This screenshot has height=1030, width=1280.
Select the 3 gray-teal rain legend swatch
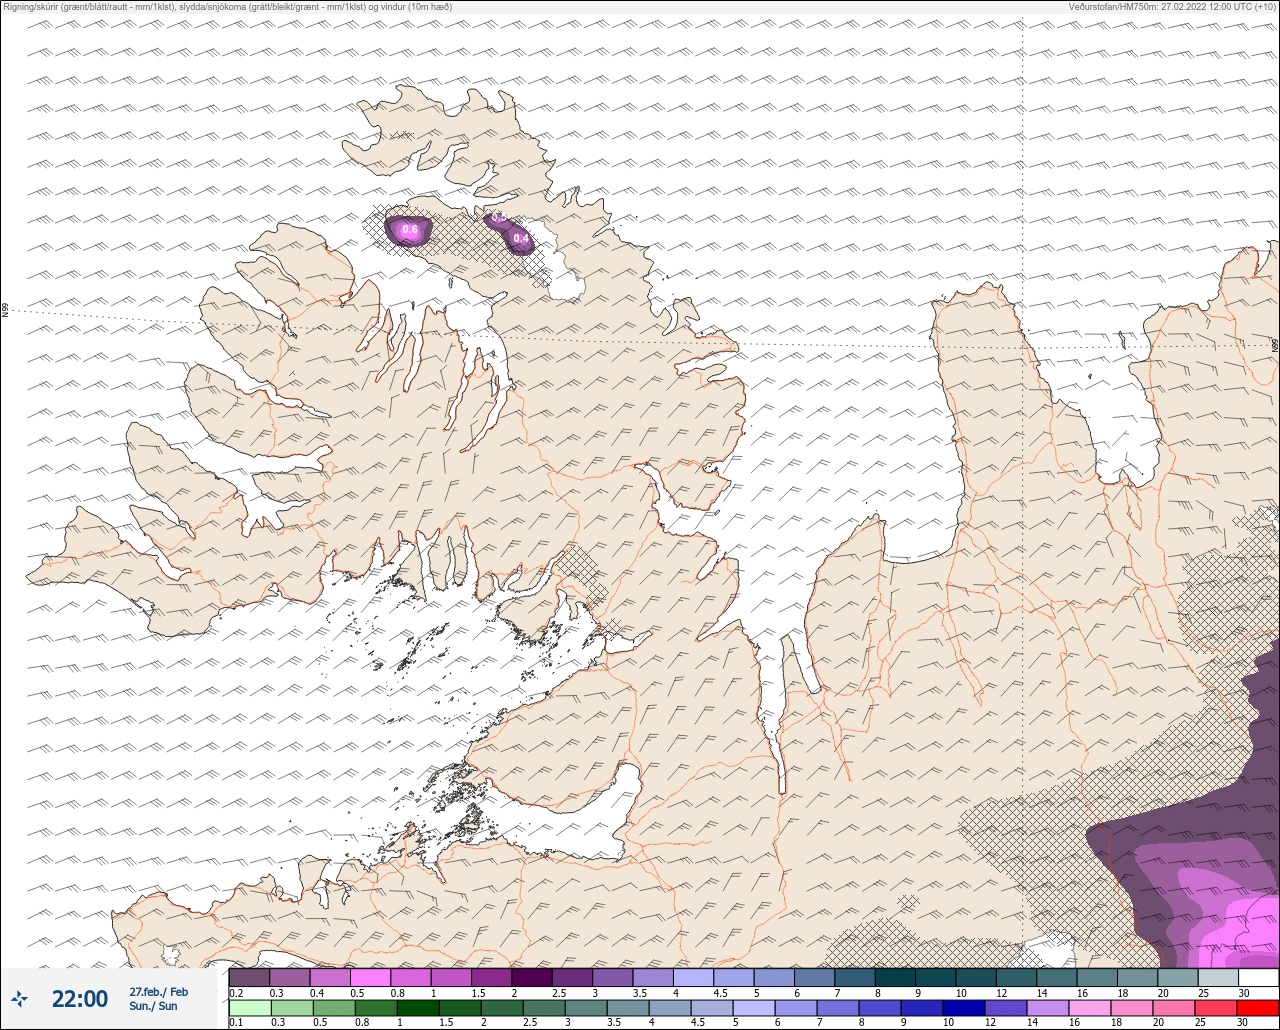pyautogui.click(x=585, y=1007)
